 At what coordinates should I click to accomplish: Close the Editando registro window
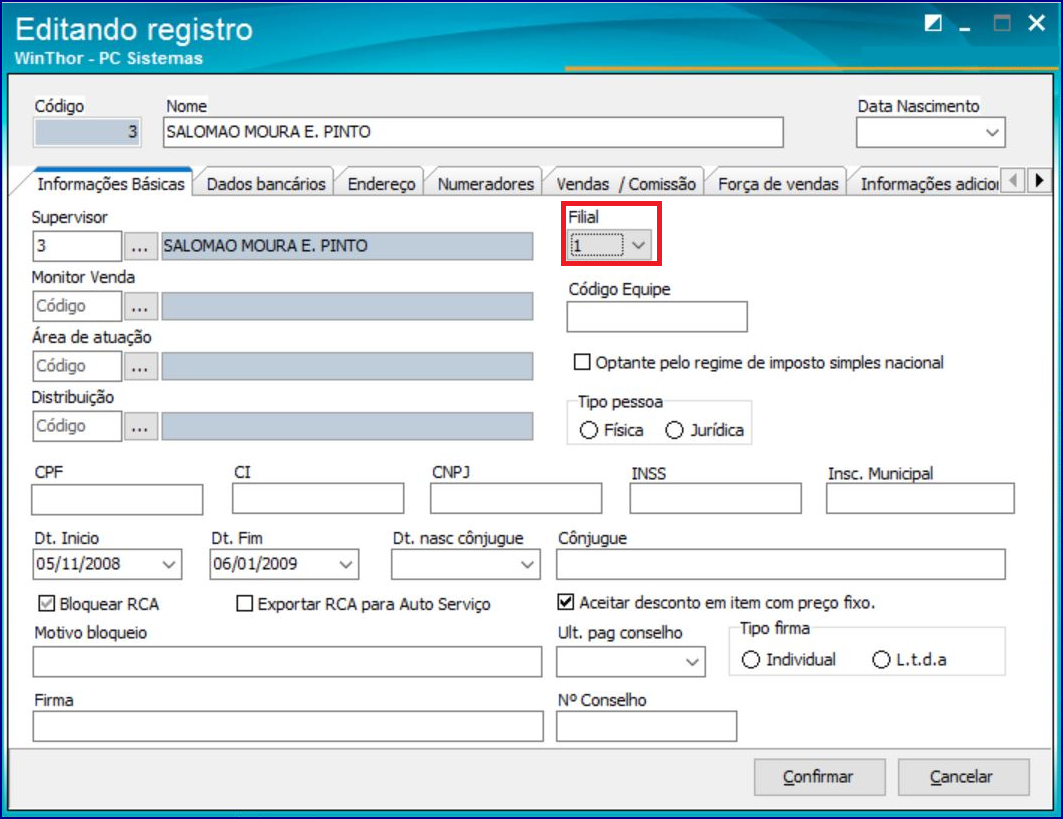tap(1037, 23)
